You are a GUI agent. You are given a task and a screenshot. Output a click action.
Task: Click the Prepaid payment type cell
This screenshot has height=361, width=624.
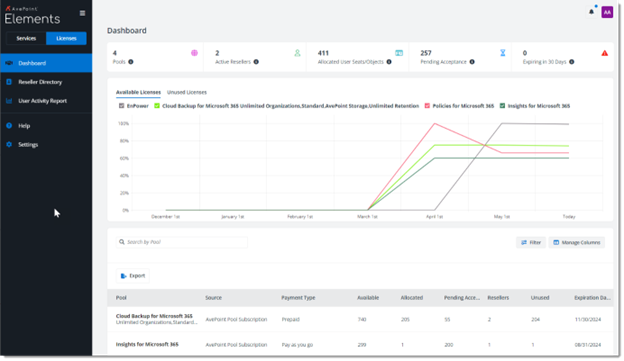[x=291, y=320]
